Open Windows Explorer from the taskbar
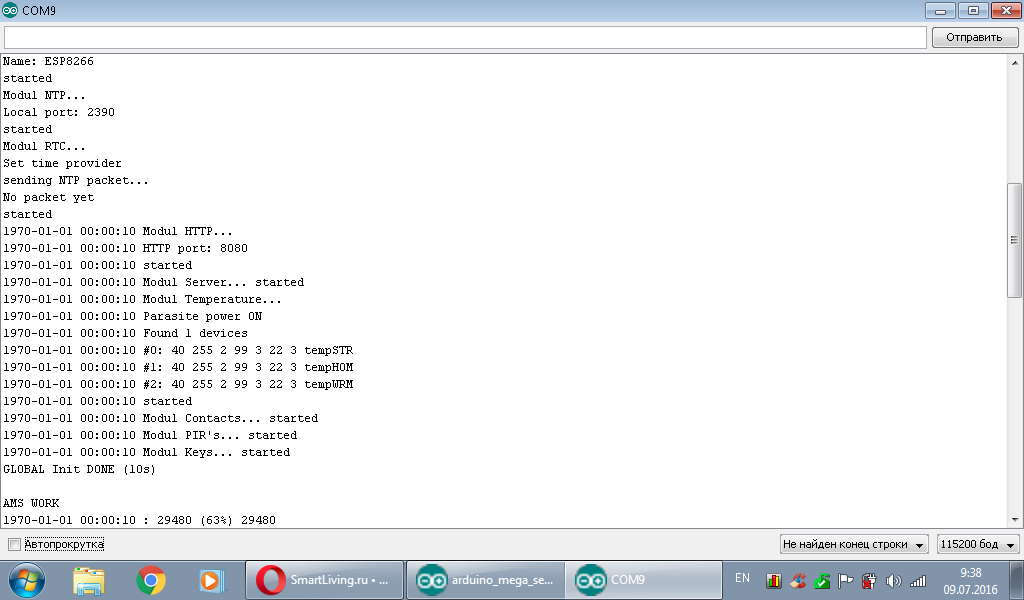This screenshot has height=600, width=1024. click(89, 580)
